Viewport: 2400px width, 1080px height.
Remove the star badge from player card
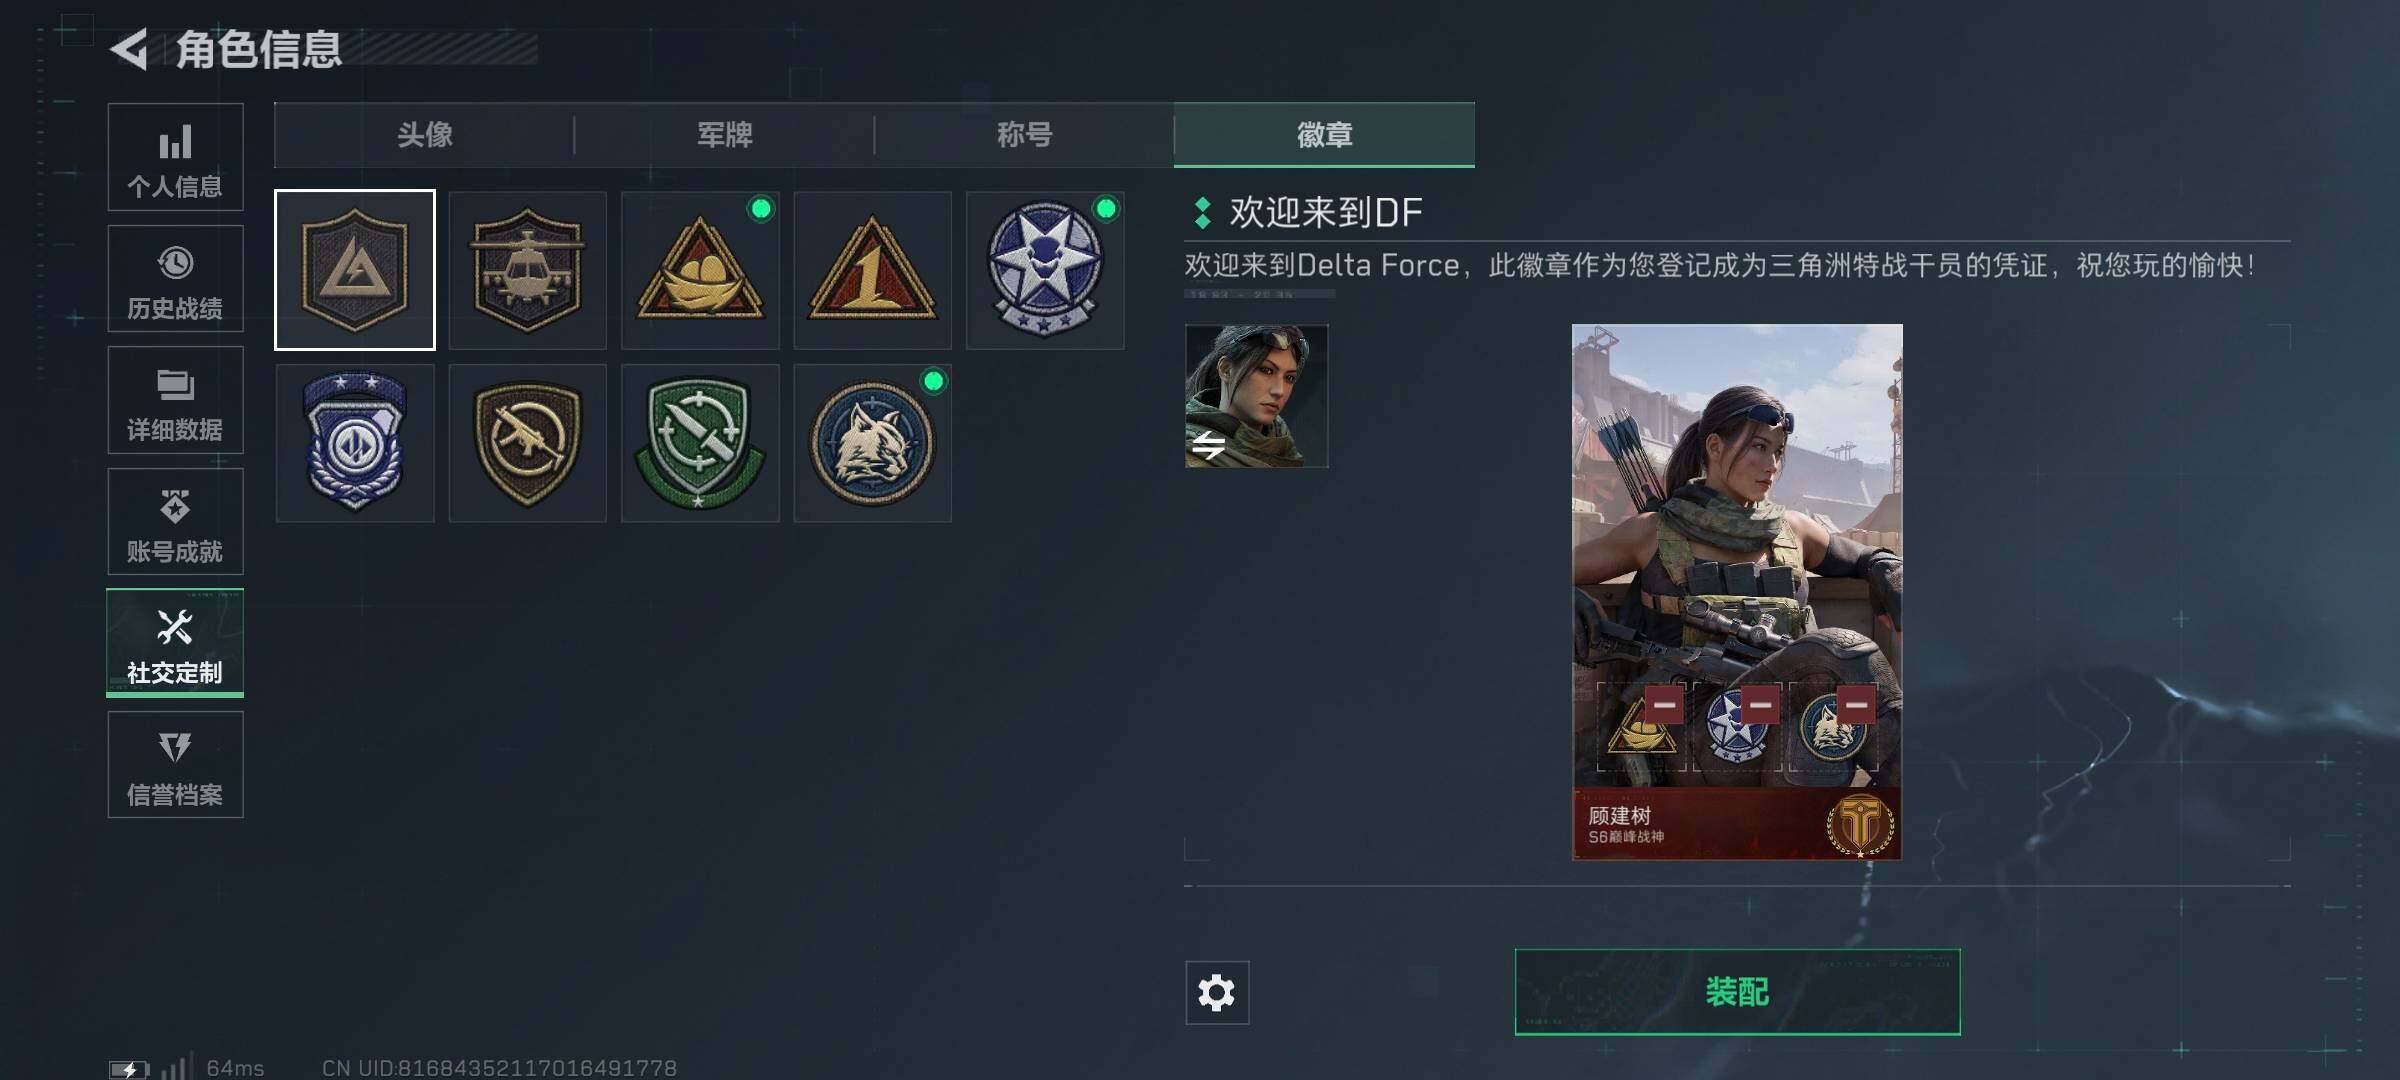1760,705
